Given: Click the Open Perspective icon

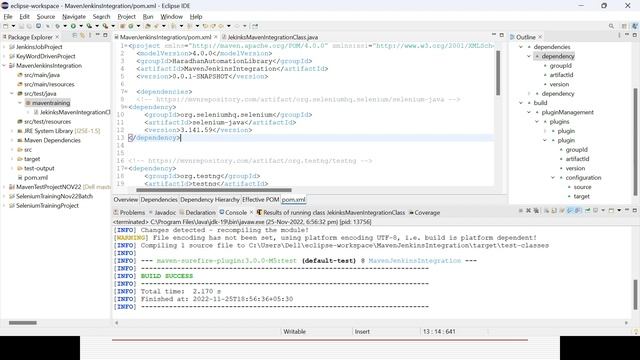Looking at the screenshot, I should [x=624, y=26].
